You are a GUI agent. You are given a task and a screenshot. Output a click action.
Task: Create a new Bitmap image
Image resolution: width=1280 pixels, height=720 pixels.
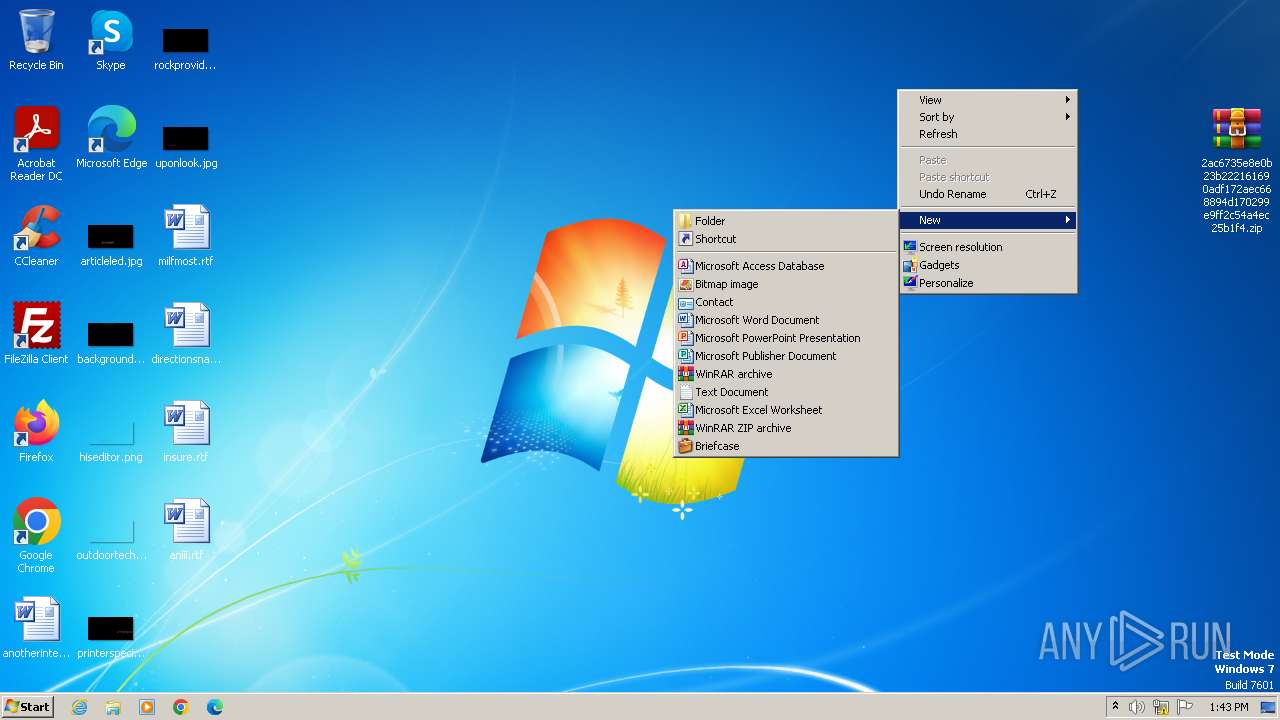786,284
